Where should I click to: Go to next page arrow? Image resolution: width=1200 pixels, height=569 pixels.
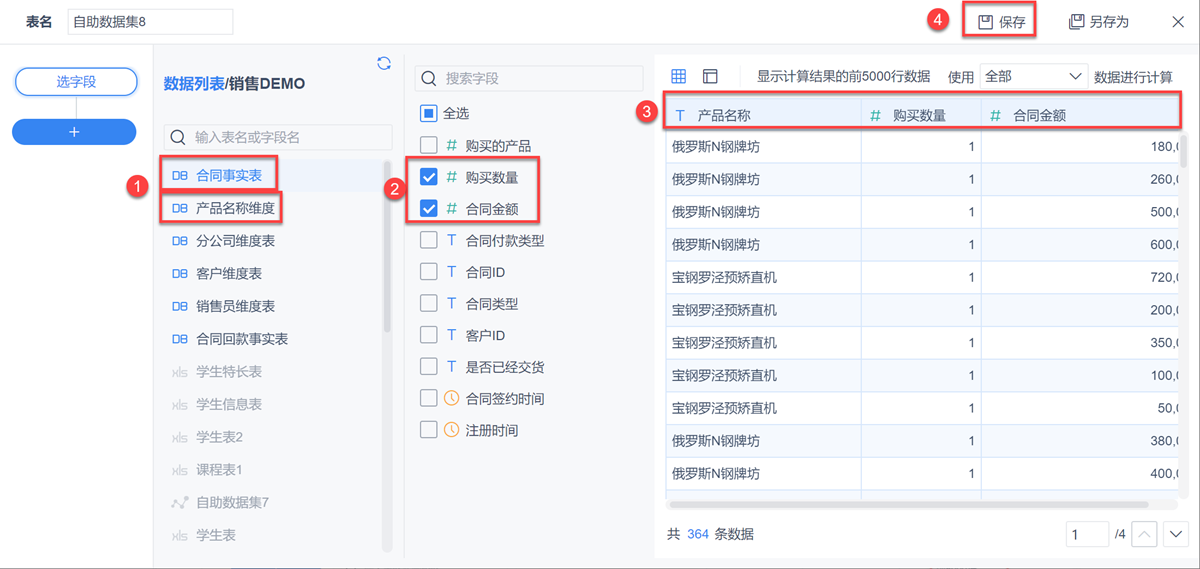pos(1175,535)
